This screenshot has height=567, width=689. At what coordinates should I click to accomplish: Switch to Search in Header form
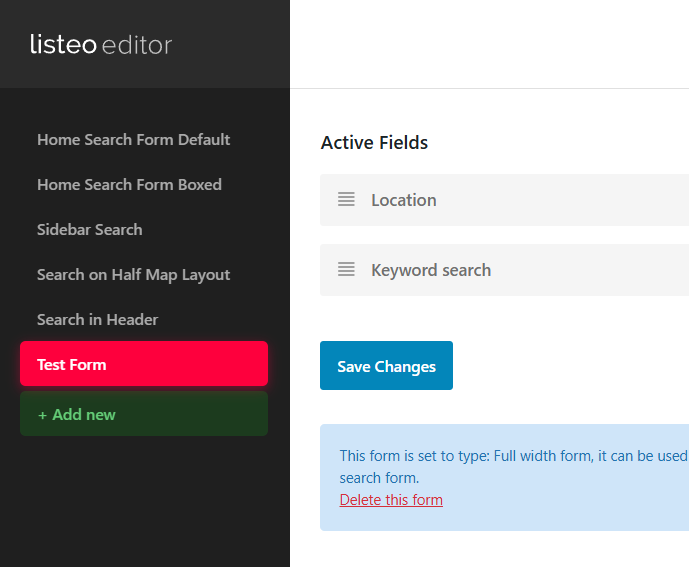tap(97, 320)
